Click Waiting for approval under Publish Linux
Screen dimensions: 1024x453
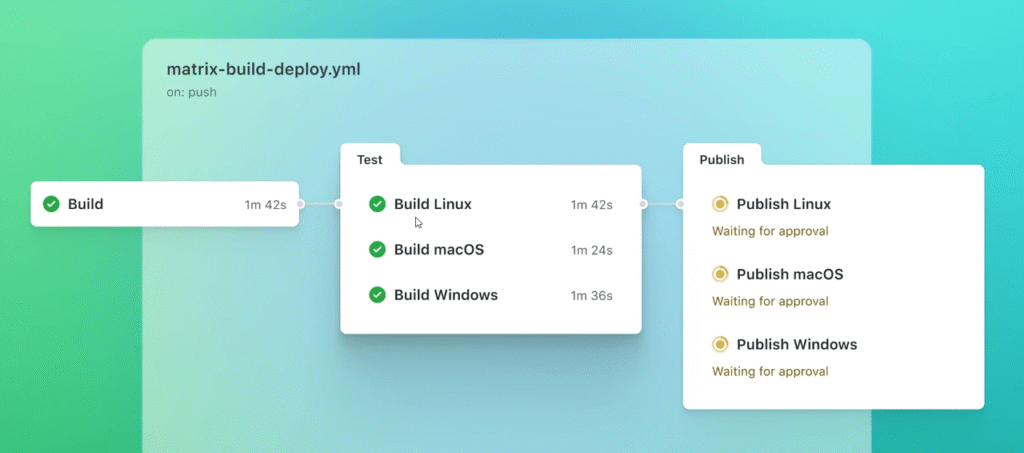[770, 231]
